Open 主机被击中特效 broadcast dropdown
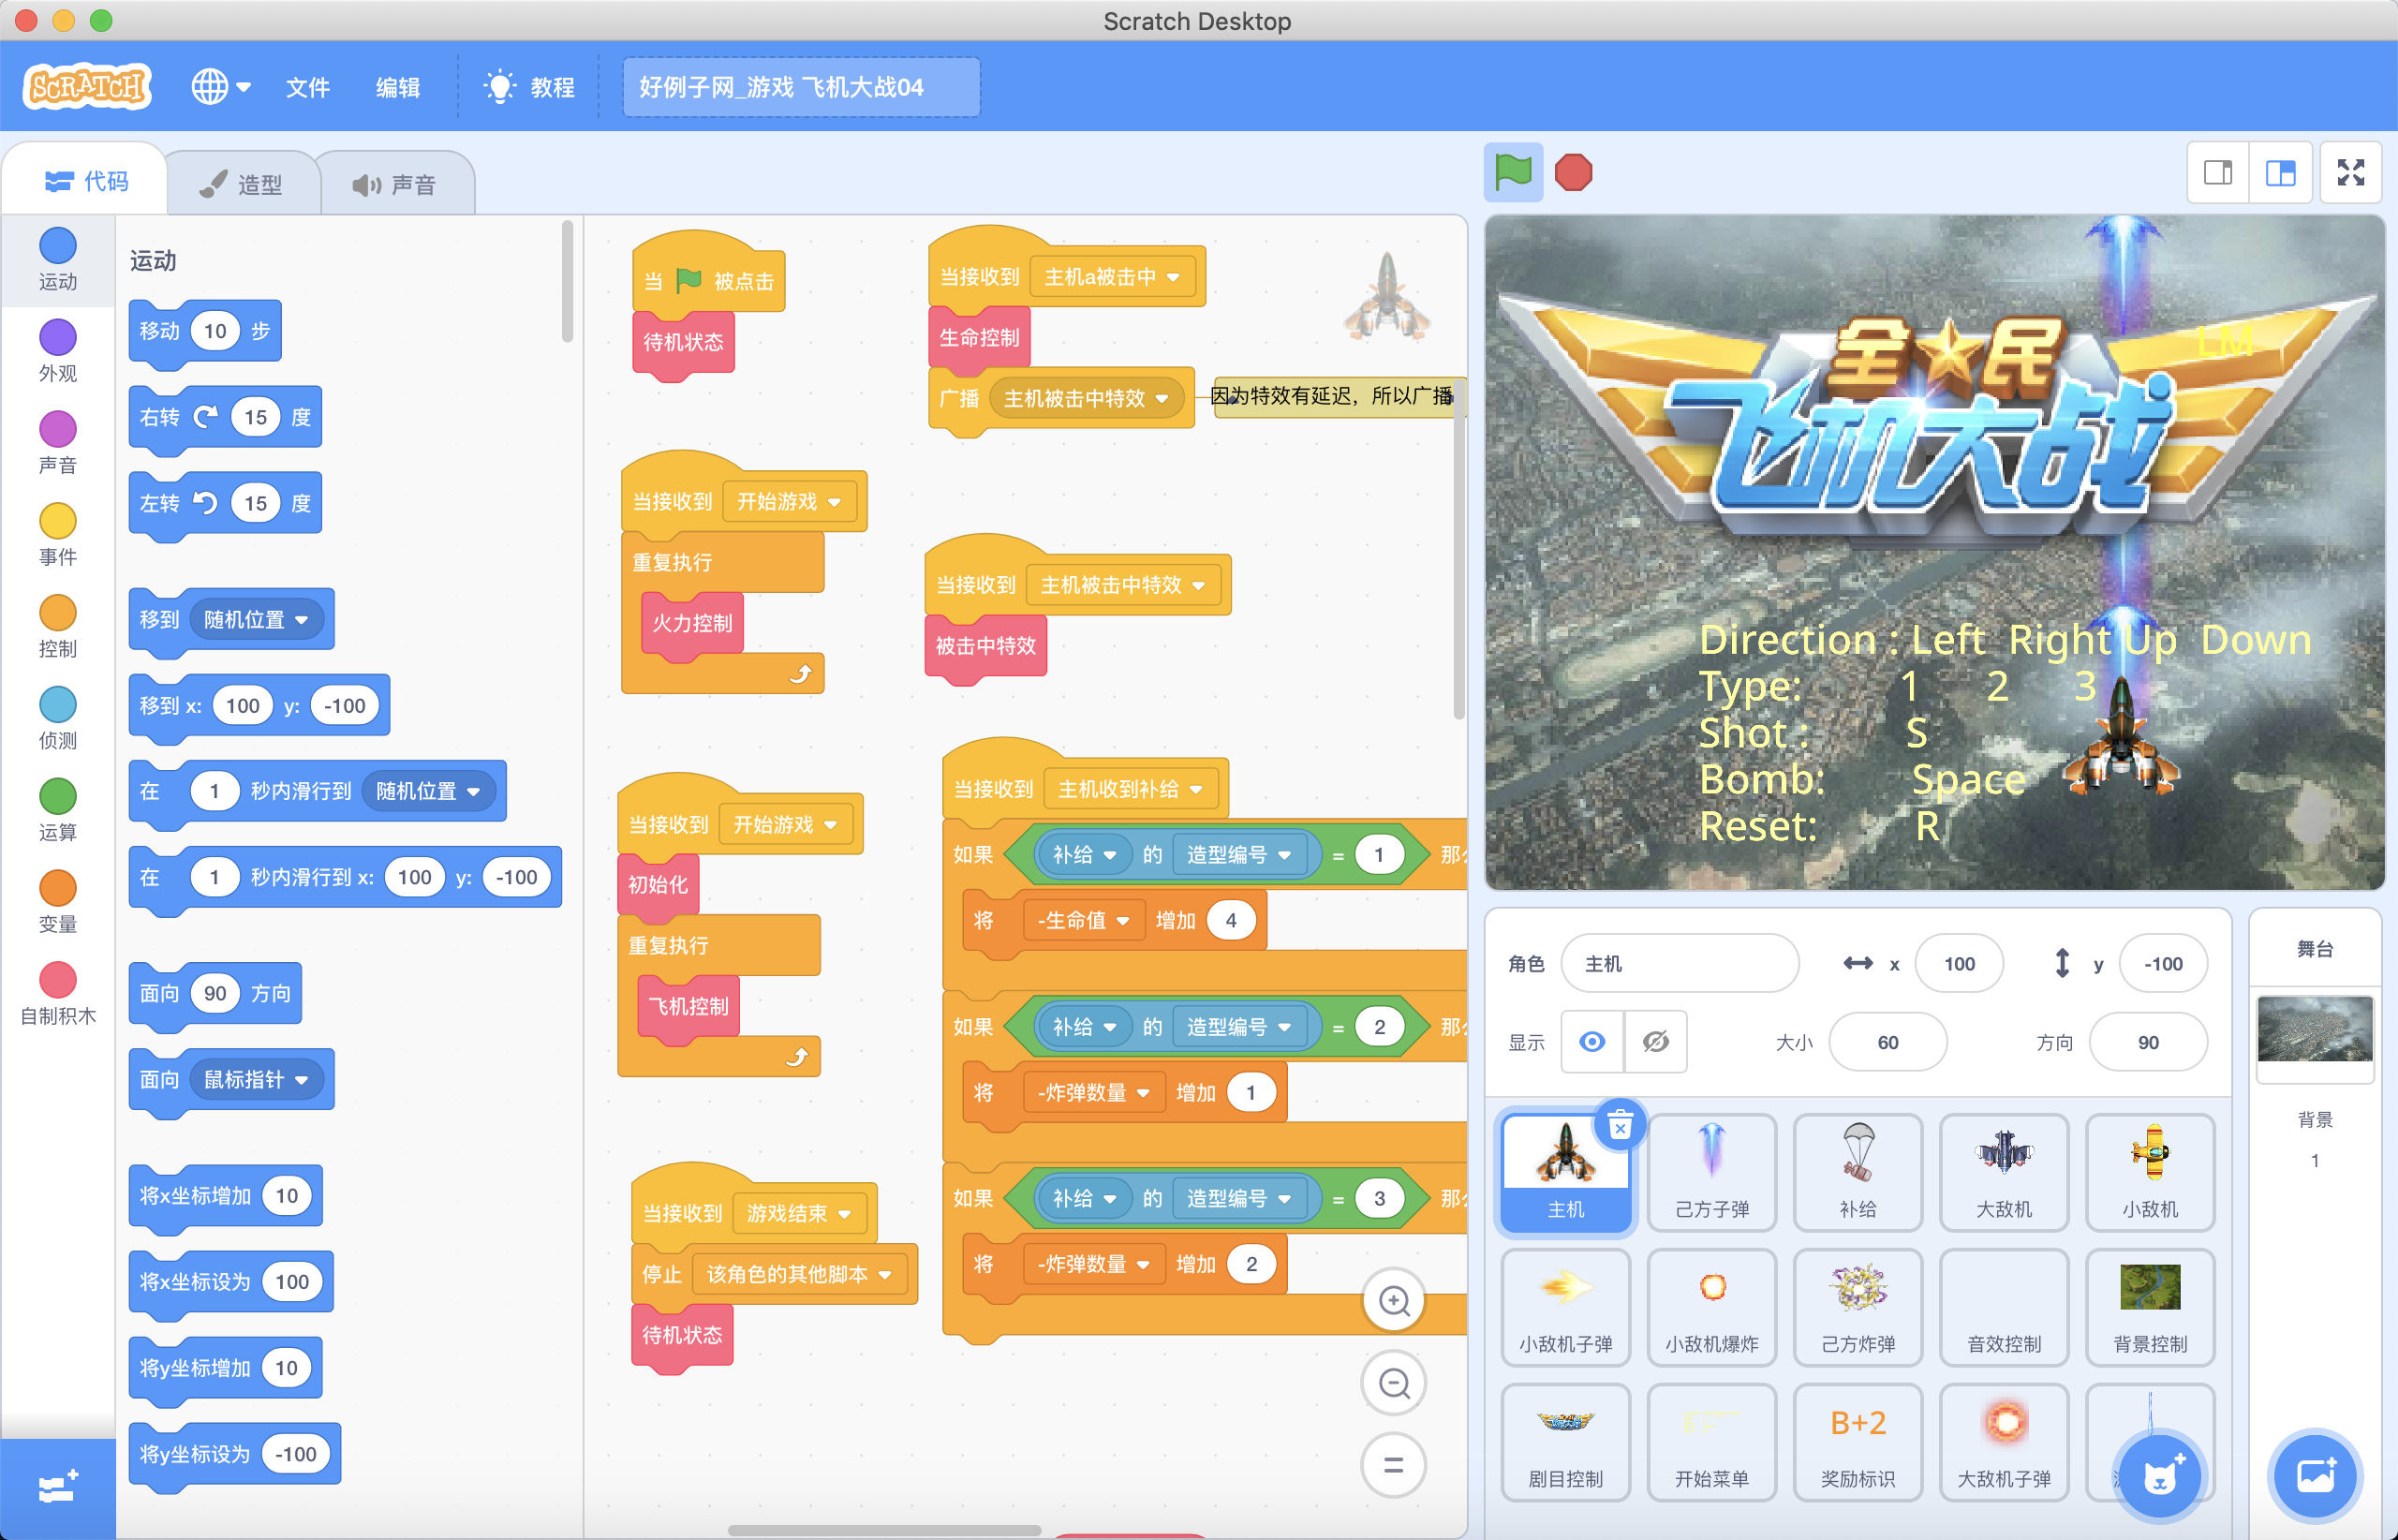Viewport: 2398px width, 1540px height. 1087,399
